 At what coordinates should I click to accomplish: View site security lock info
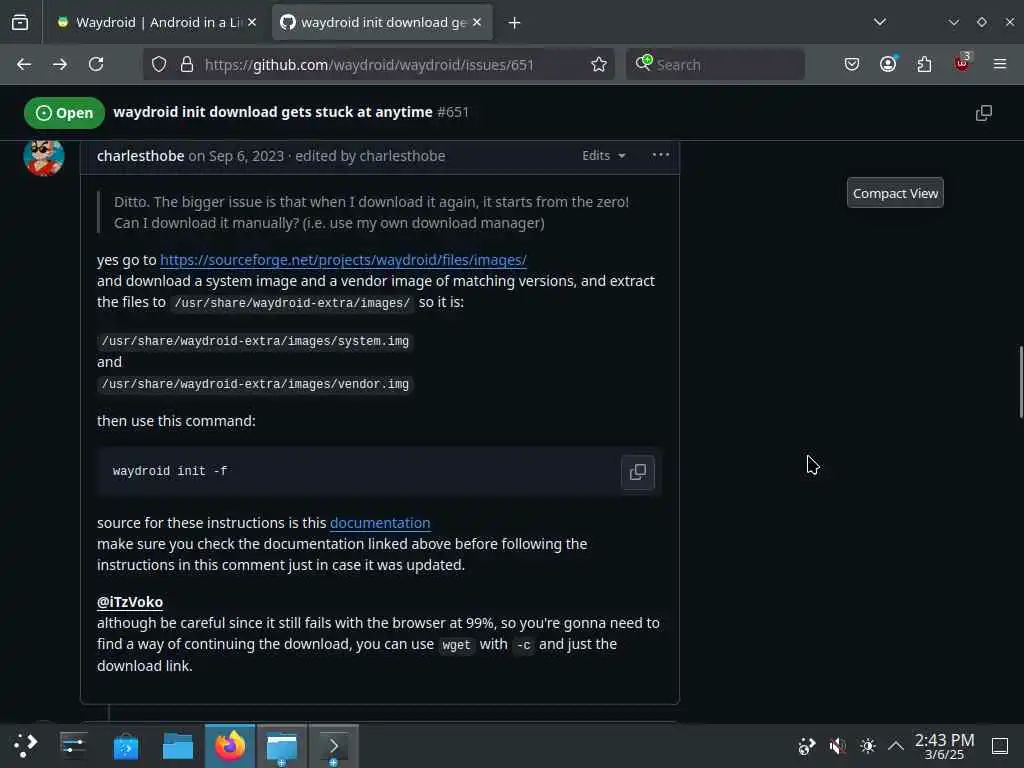coord(187,64)
